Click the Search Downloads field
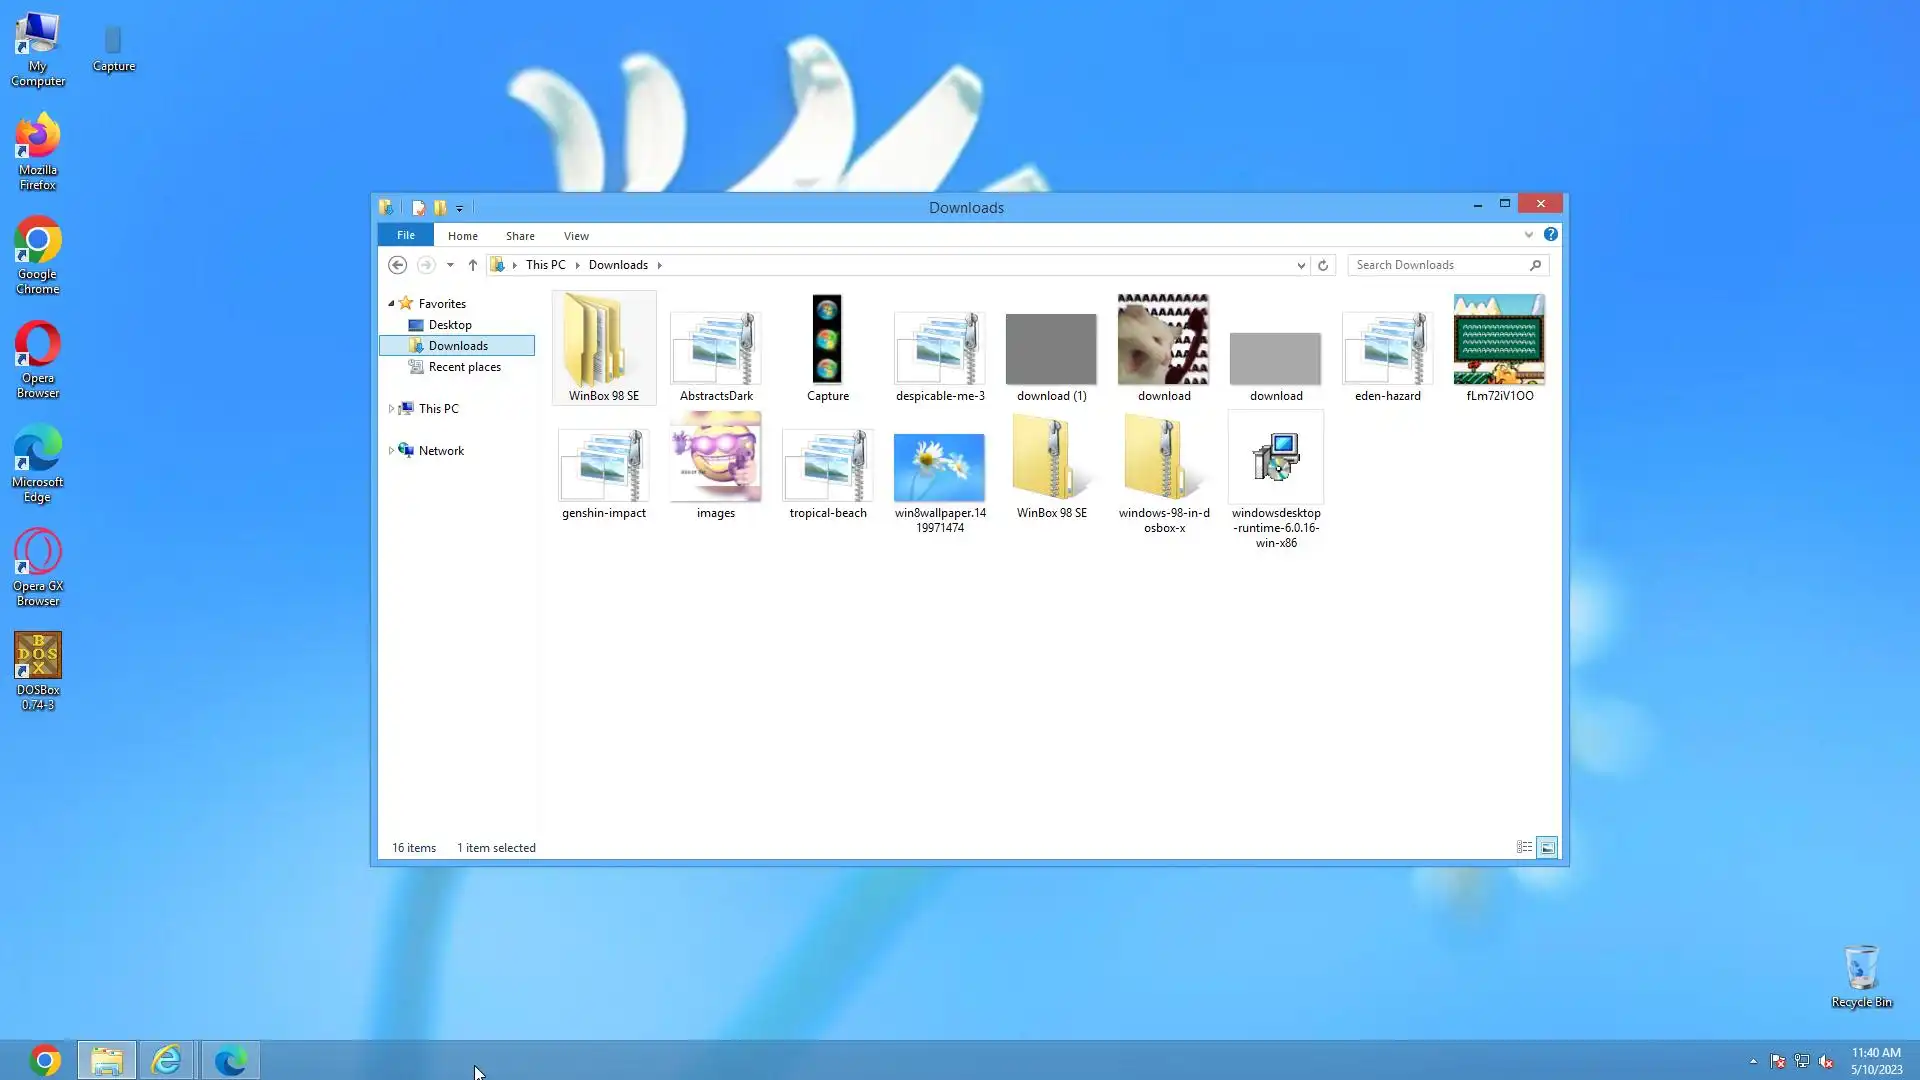Screen dimensions: 1920x1080 [x=1438, y=265]
